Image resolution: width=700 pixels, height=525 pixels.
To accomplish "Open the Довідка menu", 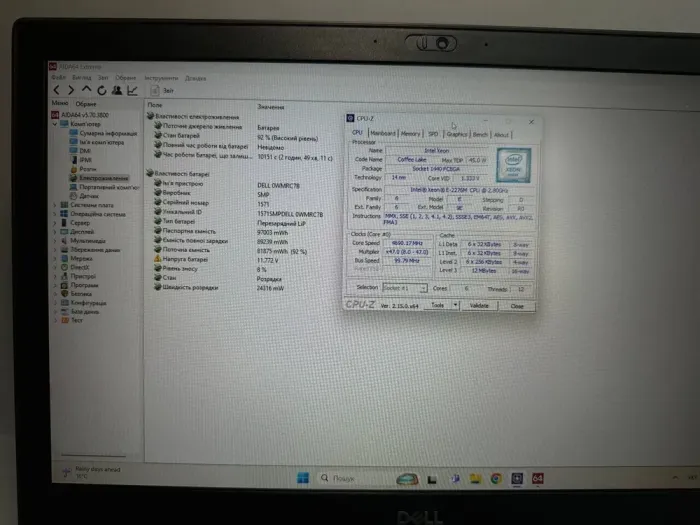I will point(196,79).
